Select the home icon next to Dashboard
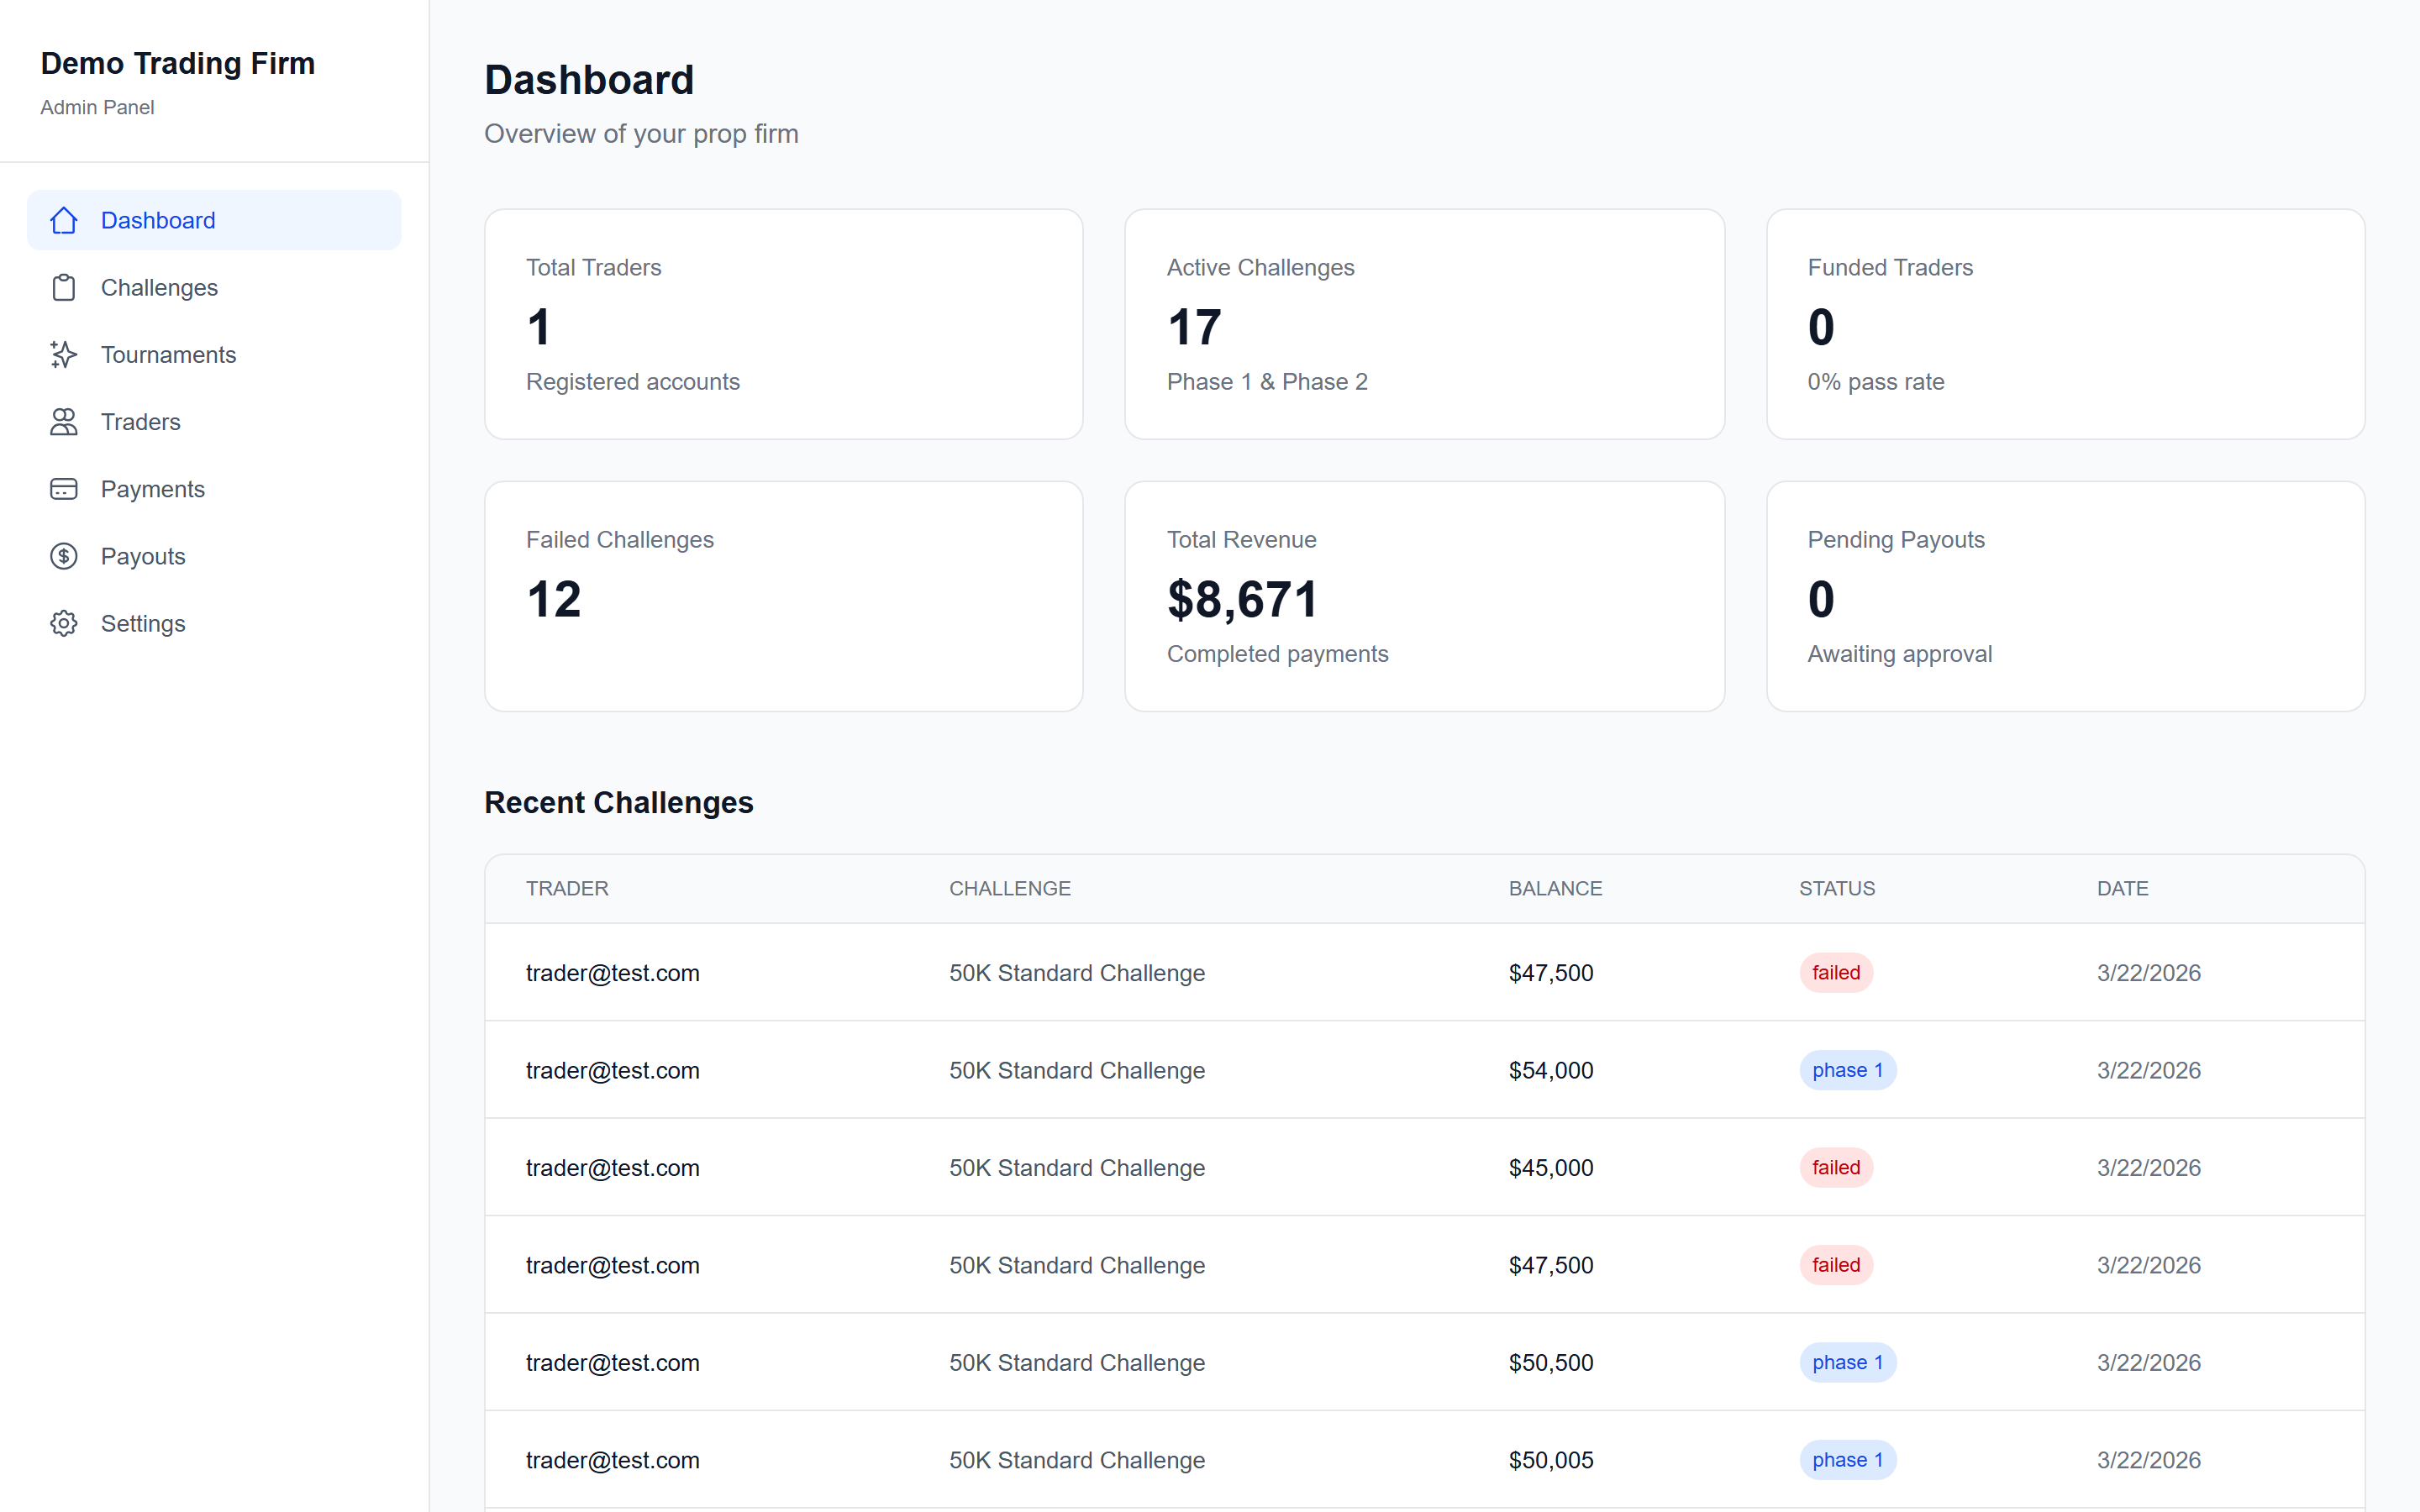Screen dimensions: 2420x1512 (x=63, y=220)
